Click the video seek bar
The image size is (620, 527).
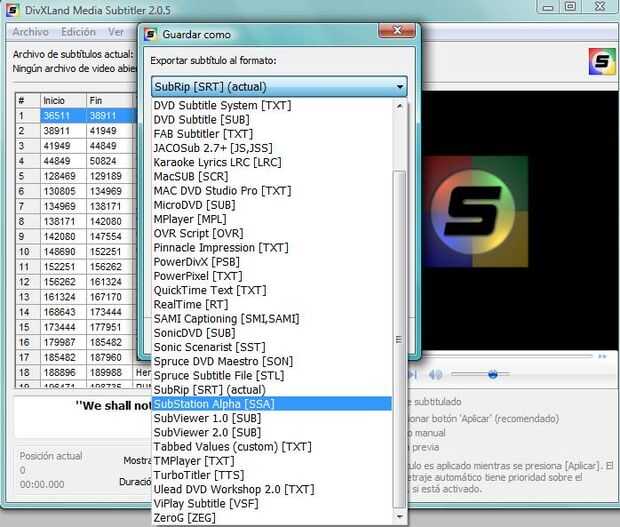(508, 356)
